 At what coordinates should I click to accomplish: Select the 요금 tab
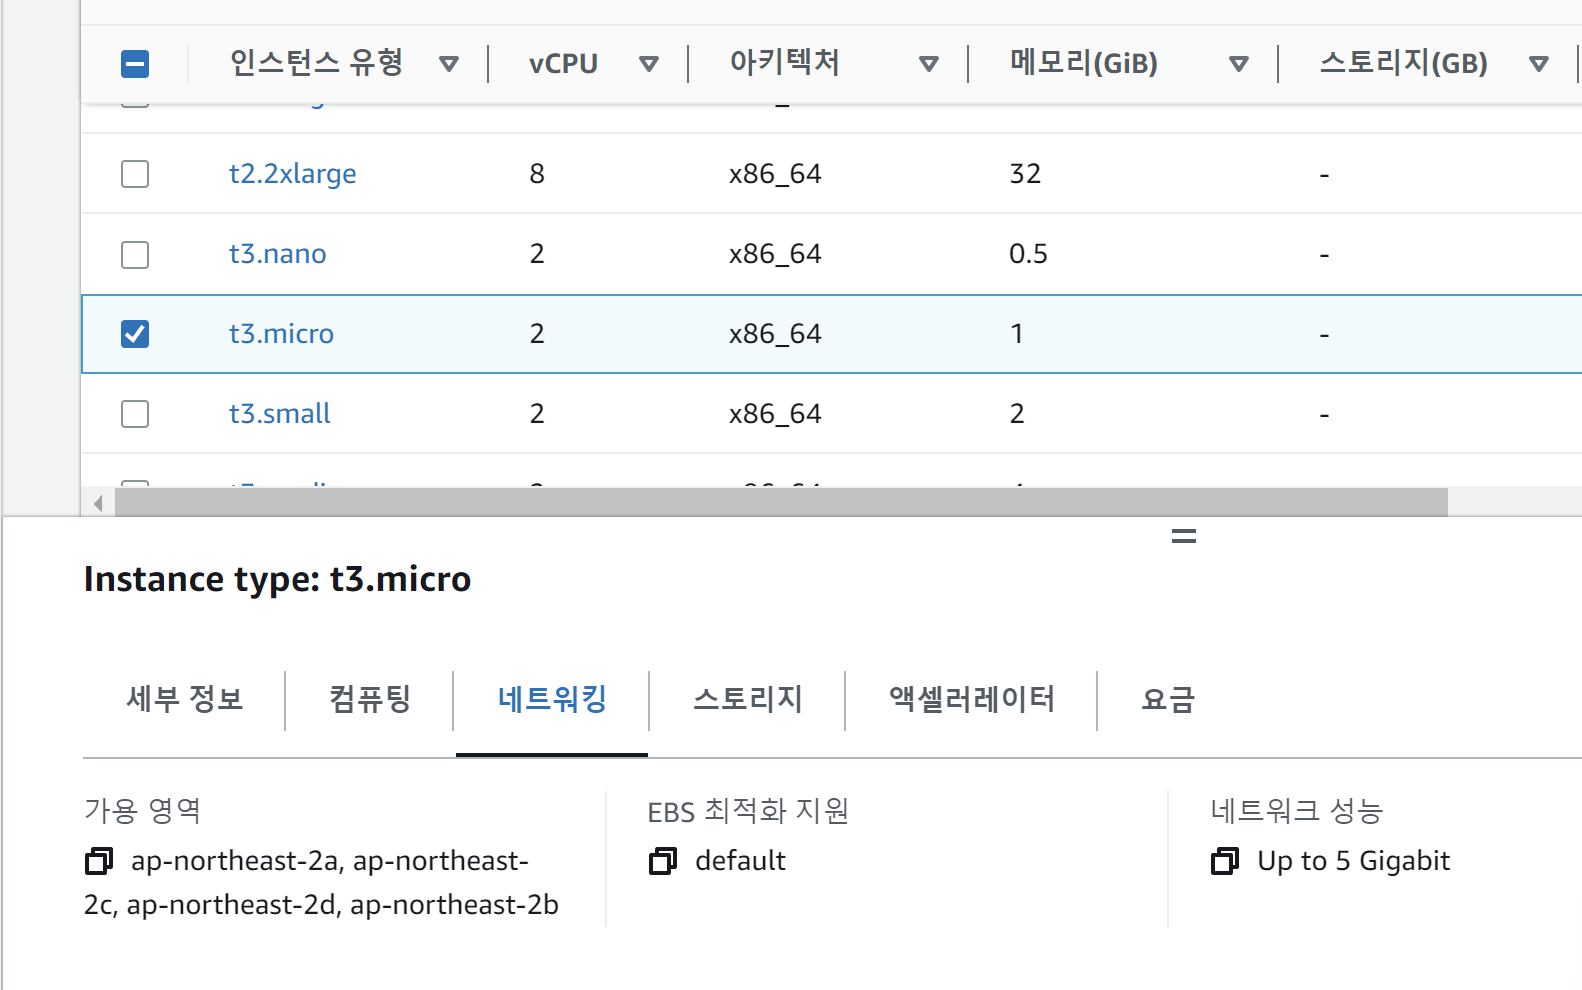(1168, 699)
